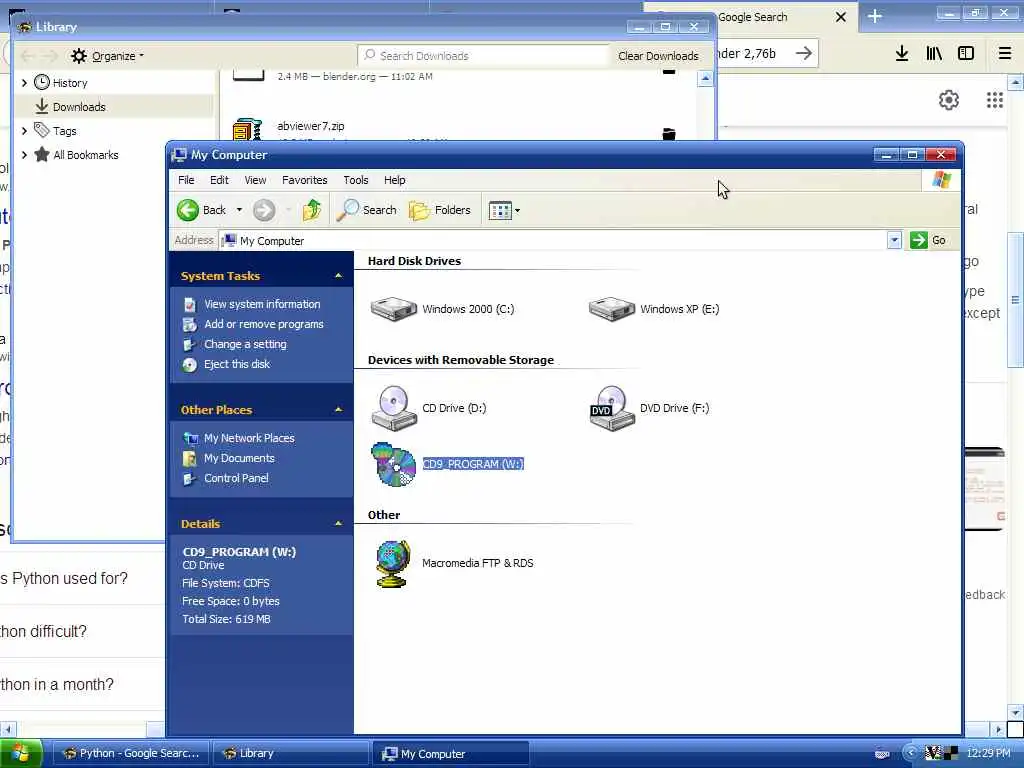Image resolution: width=1024 pixels, height=768 pixels.
Task: Select the Macromedia FTP & RDS globe icon
Action: pos(393,564)
